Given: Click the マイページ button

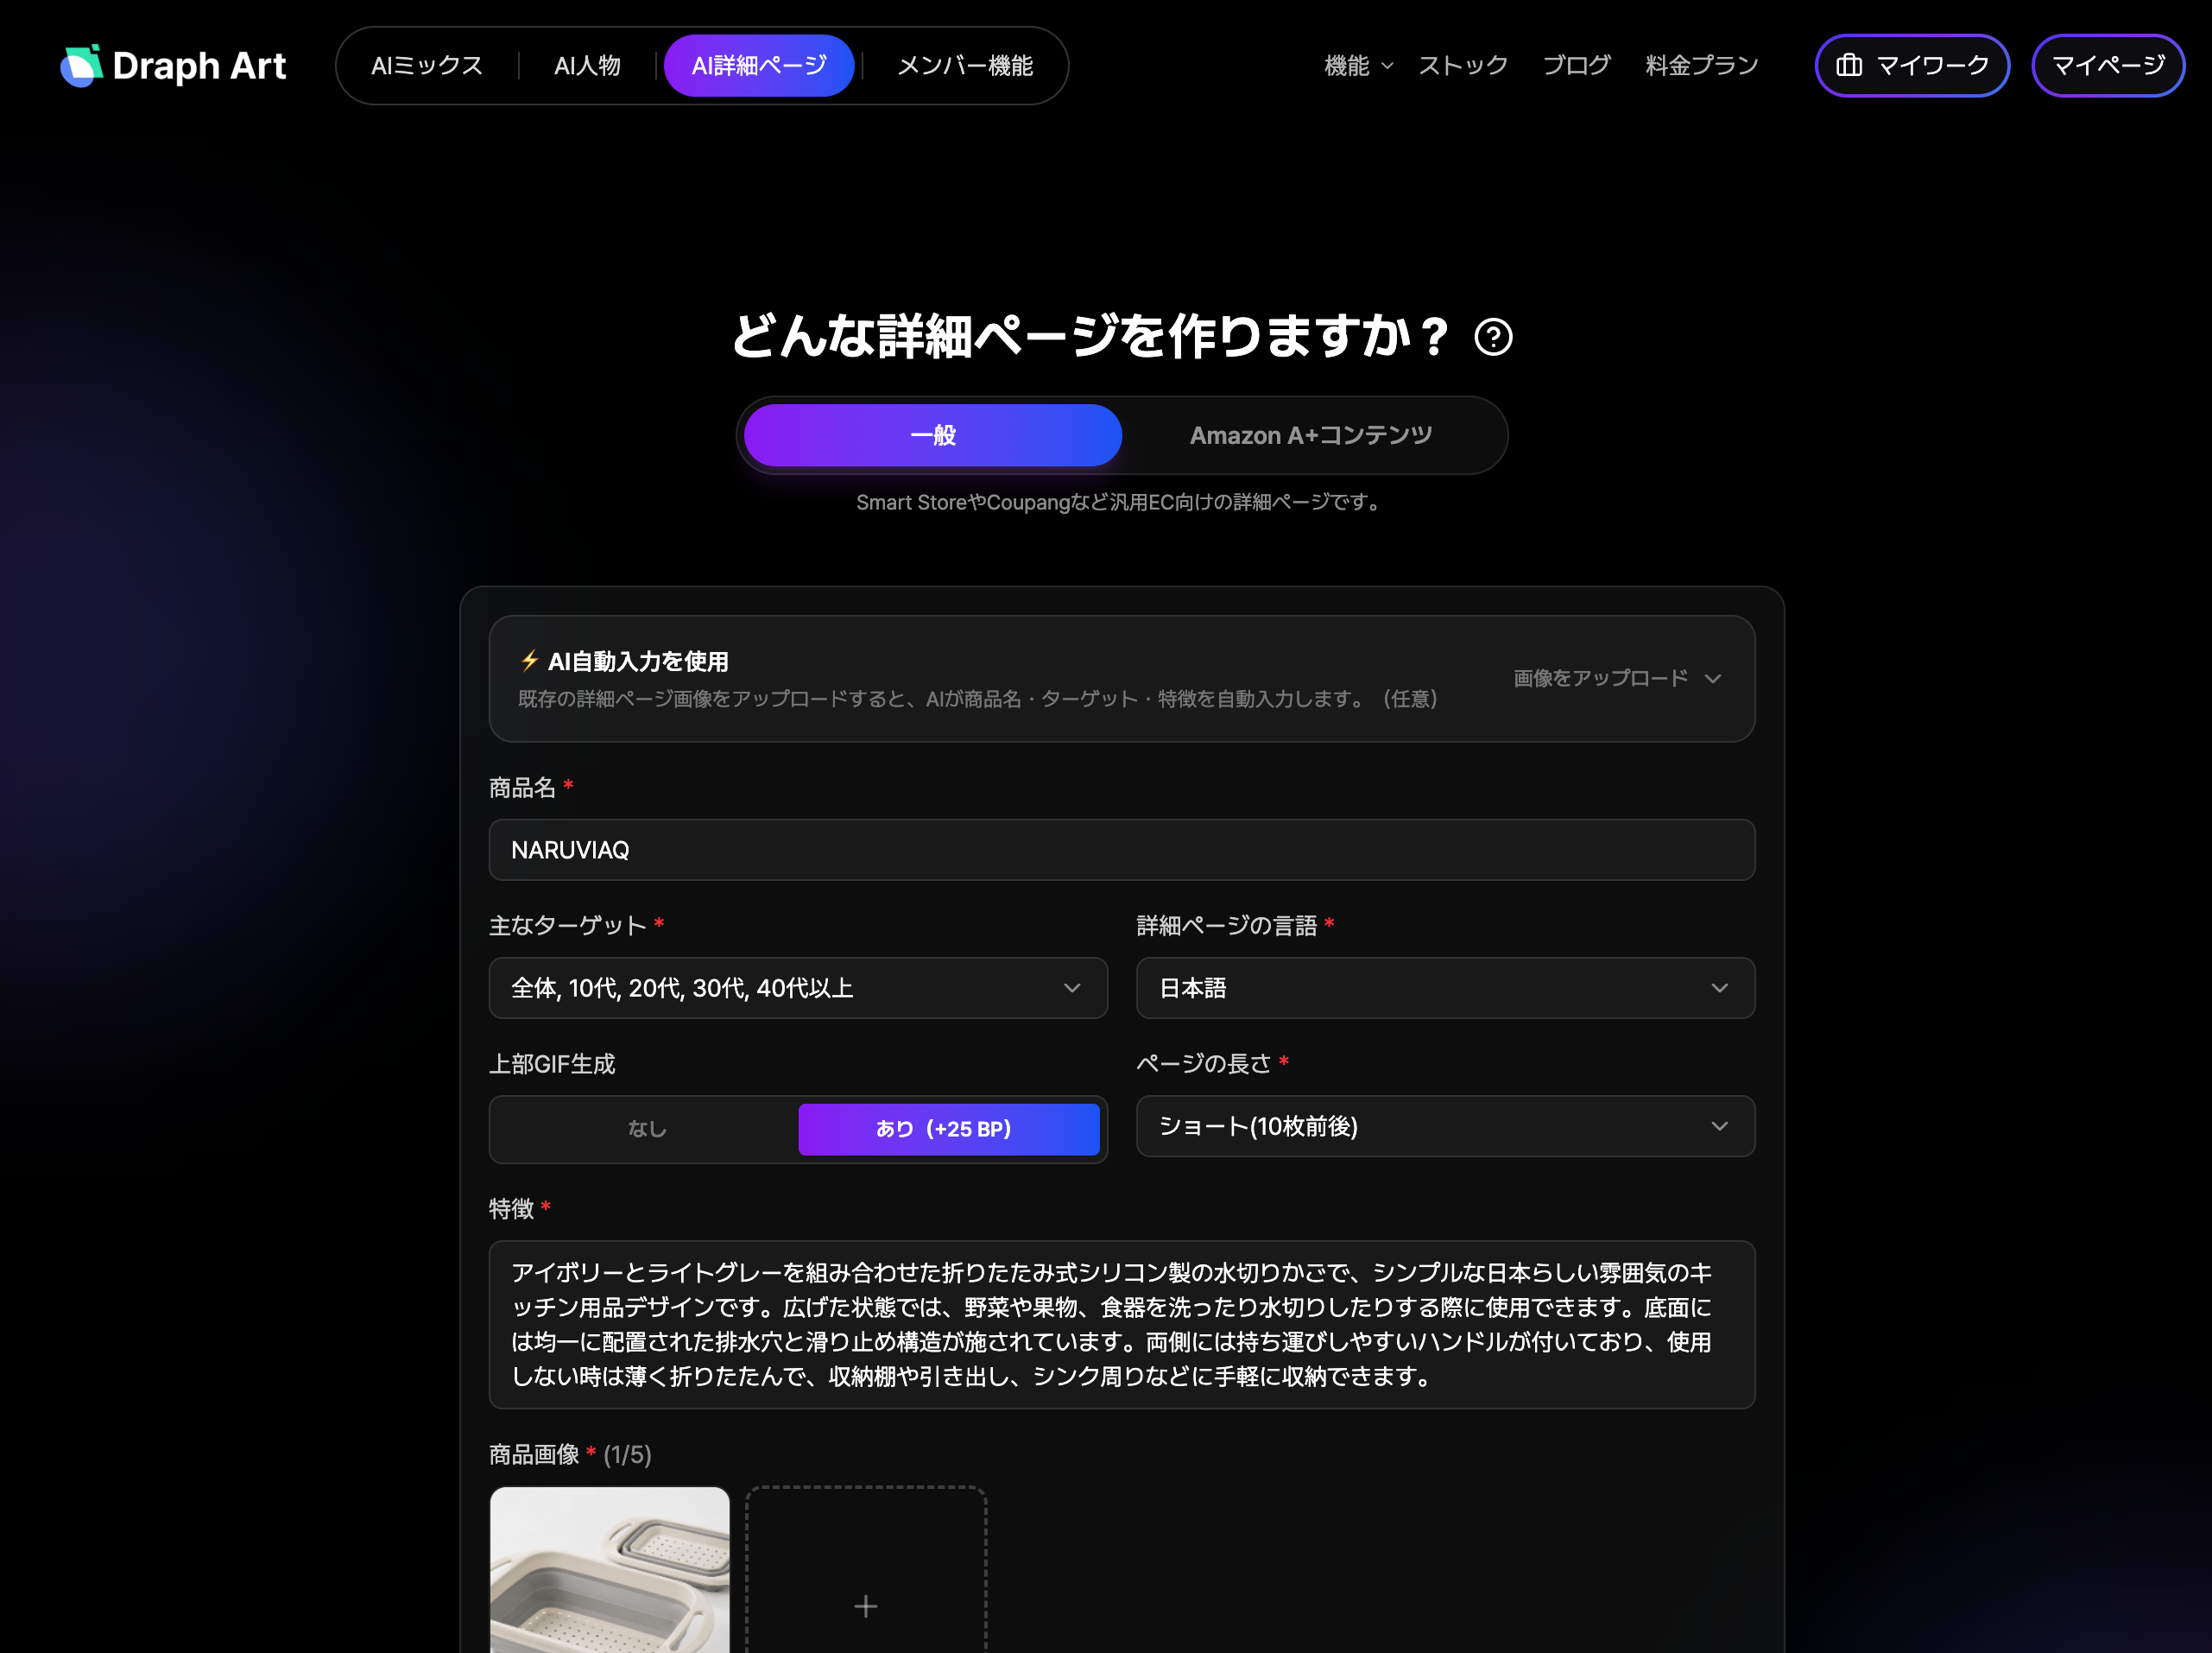Looking at the screenshot, I should 2108,66.
